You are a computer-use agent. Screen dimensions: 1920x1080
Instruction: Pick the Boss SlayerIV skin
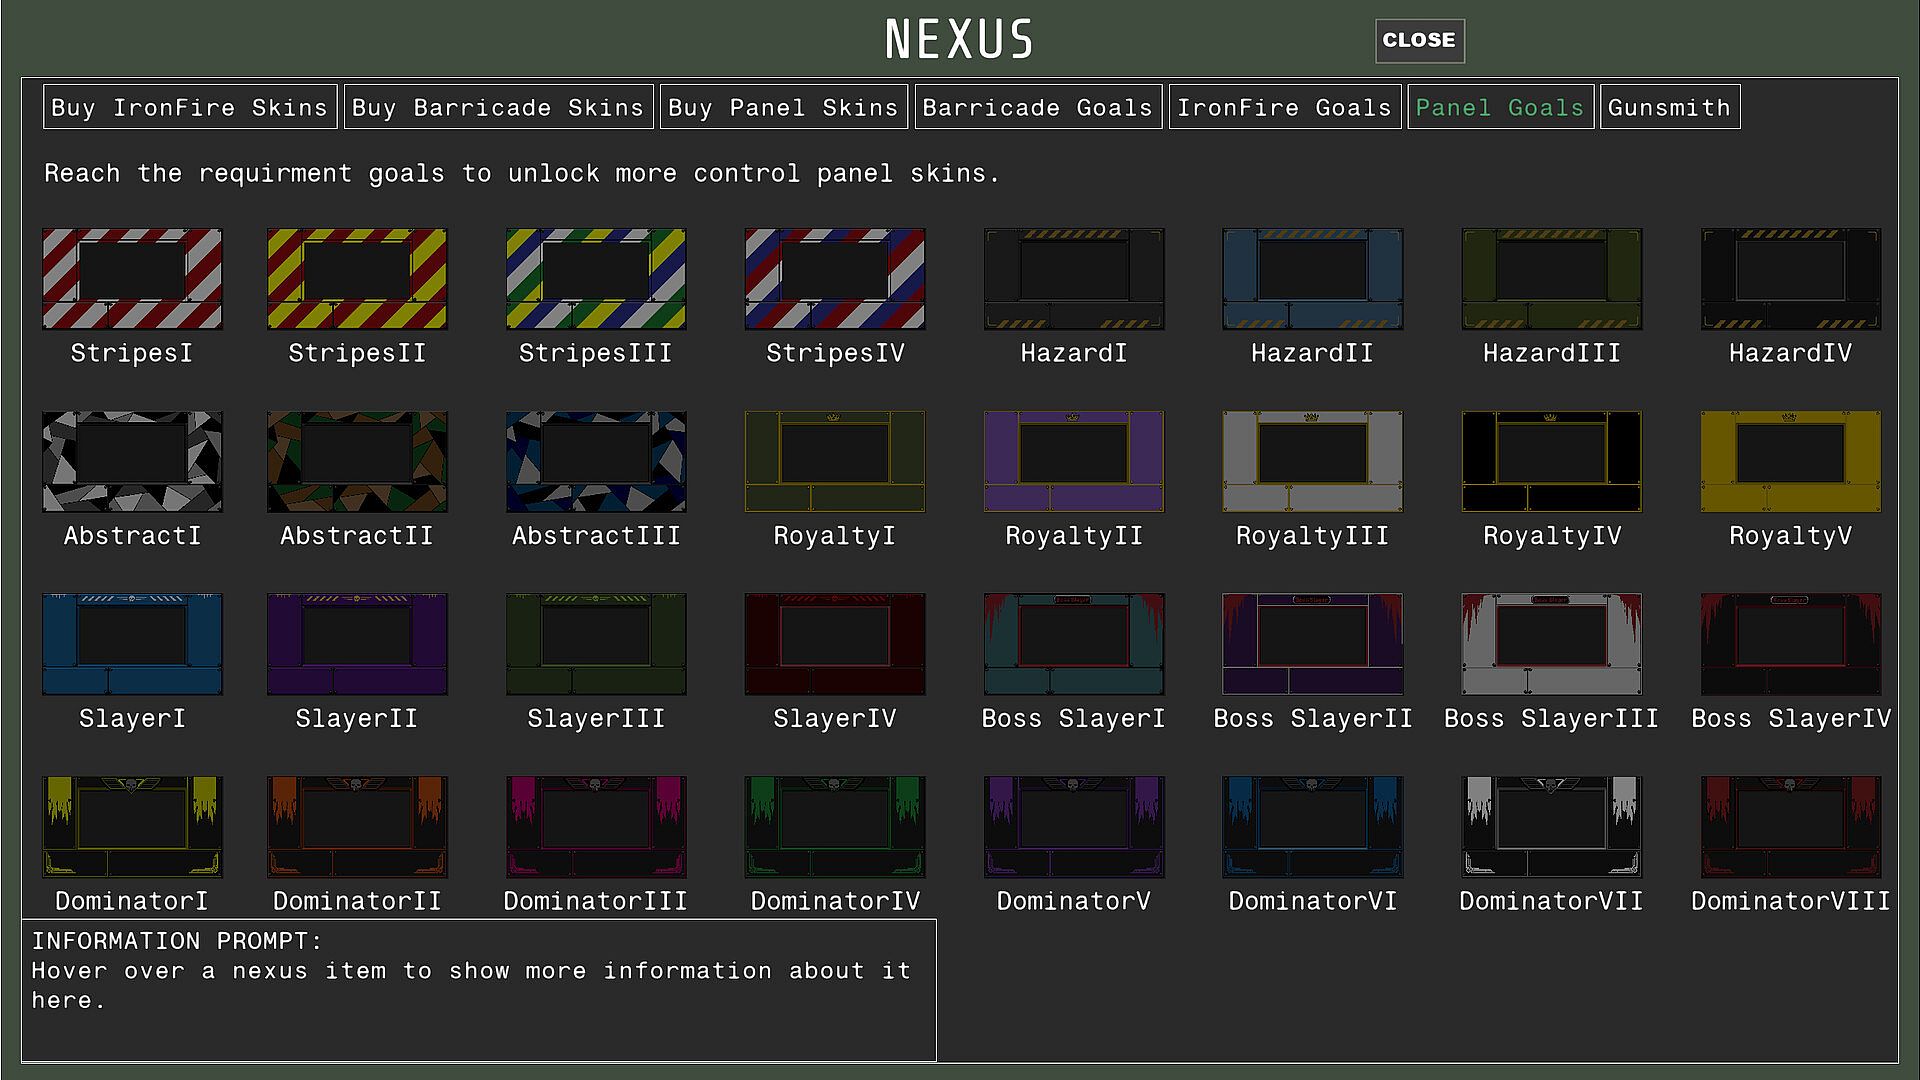[1791, 645]
